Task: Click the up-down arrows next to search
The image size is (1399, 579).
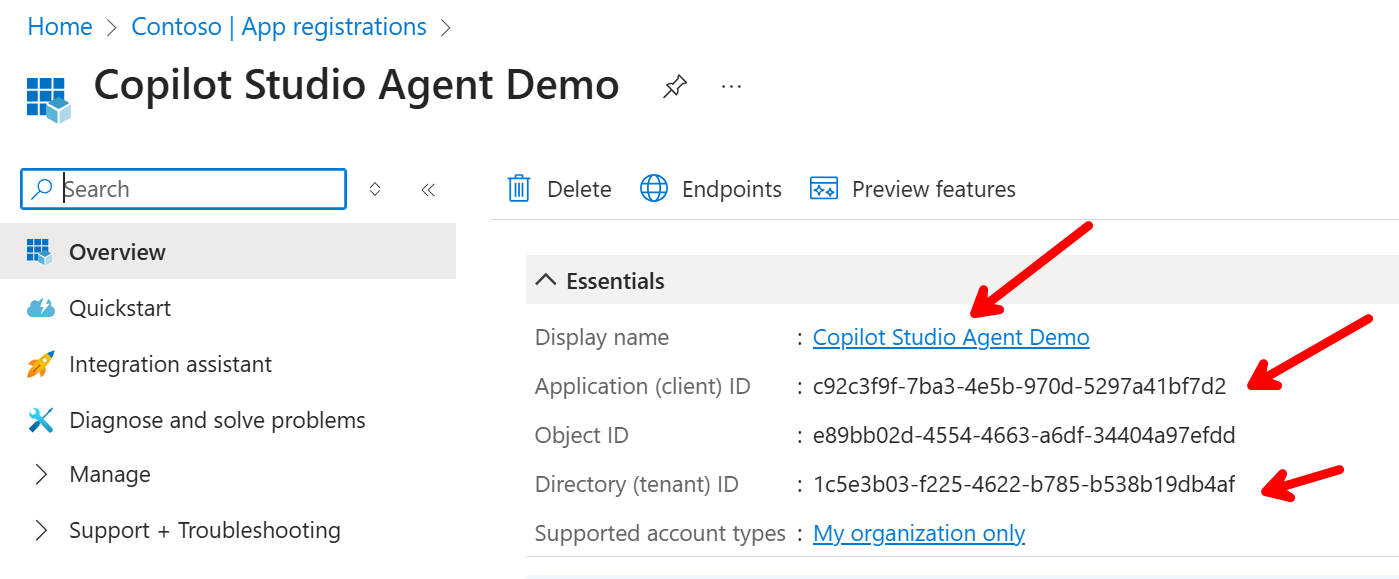Action: coord(375,189)
